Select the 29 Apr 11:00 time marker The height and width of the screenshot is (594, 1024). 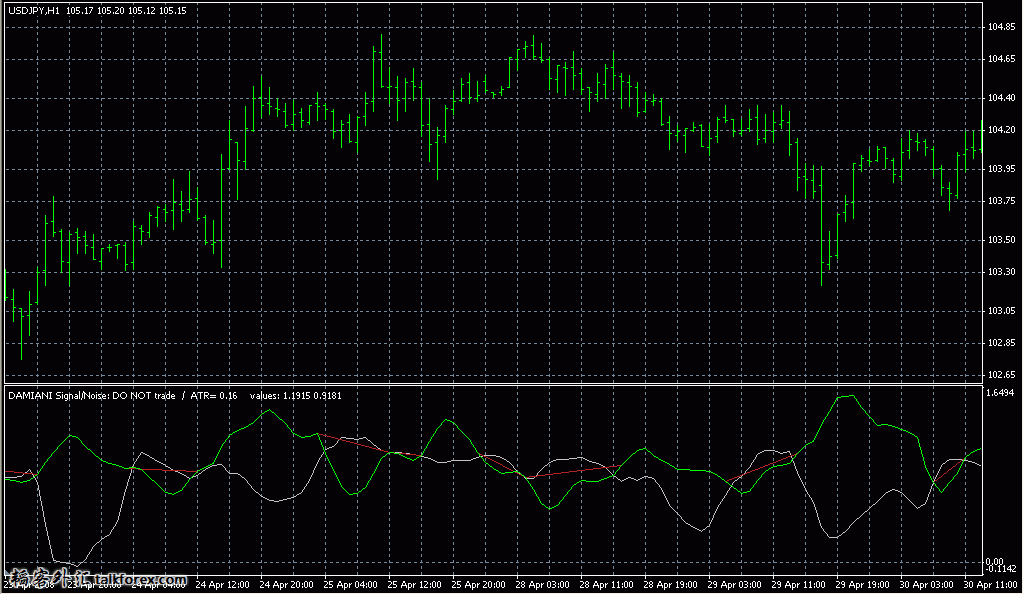(800, 584)
